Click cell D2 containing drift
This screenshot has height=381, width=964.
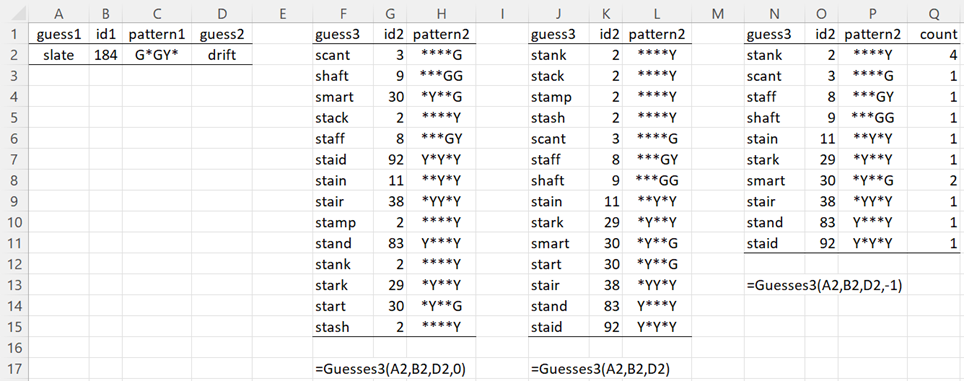(x=221, y=55)
